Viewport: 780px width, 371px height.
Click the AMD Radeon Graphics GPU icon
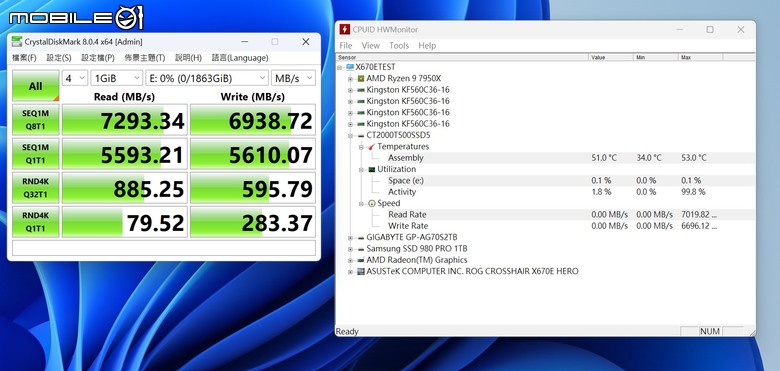[361, 260]
